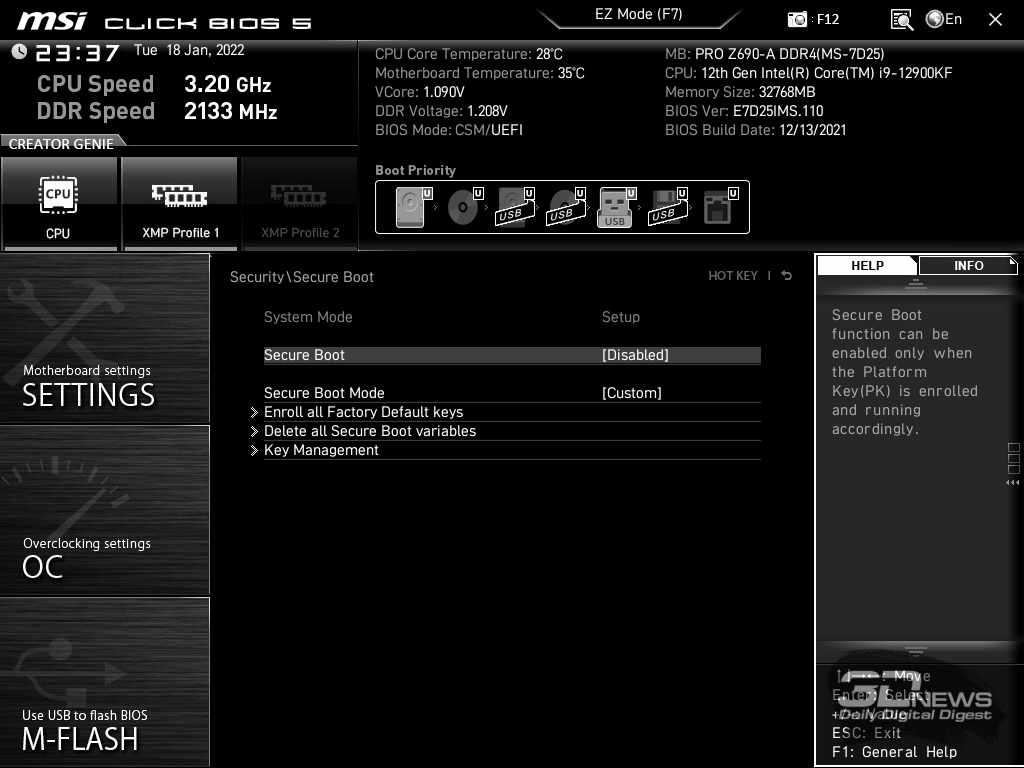Image resolution: width=1024 pixels, height=768 pixels.
Task: Click the side panel collapse arrows
Action: [x=1013, y=483]
